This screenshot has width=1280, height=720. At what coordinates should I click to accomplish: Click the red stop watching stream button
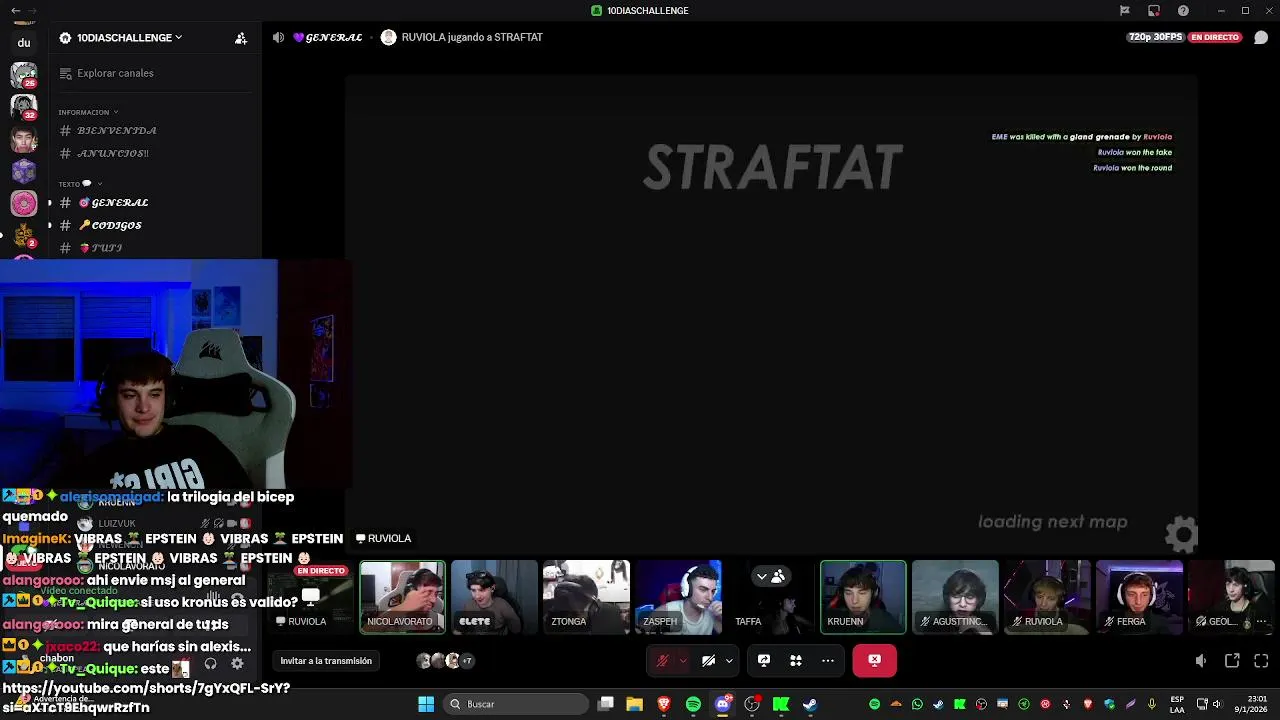point(874,661)
